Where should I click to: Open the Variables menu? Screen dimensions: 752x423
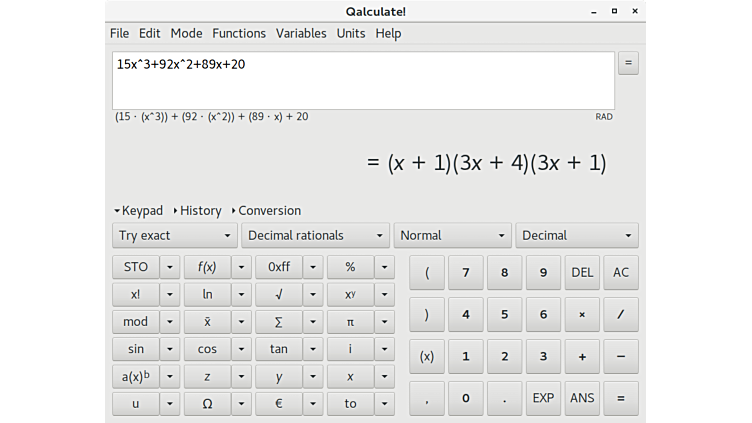pyautogui.click(x=301, y=33)
